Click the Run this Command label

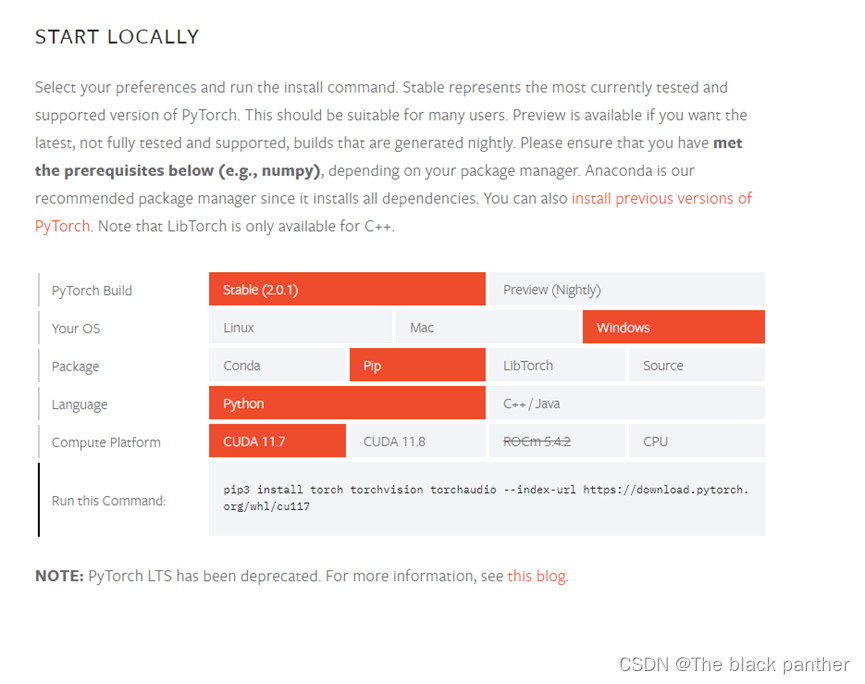click(109, 500)
